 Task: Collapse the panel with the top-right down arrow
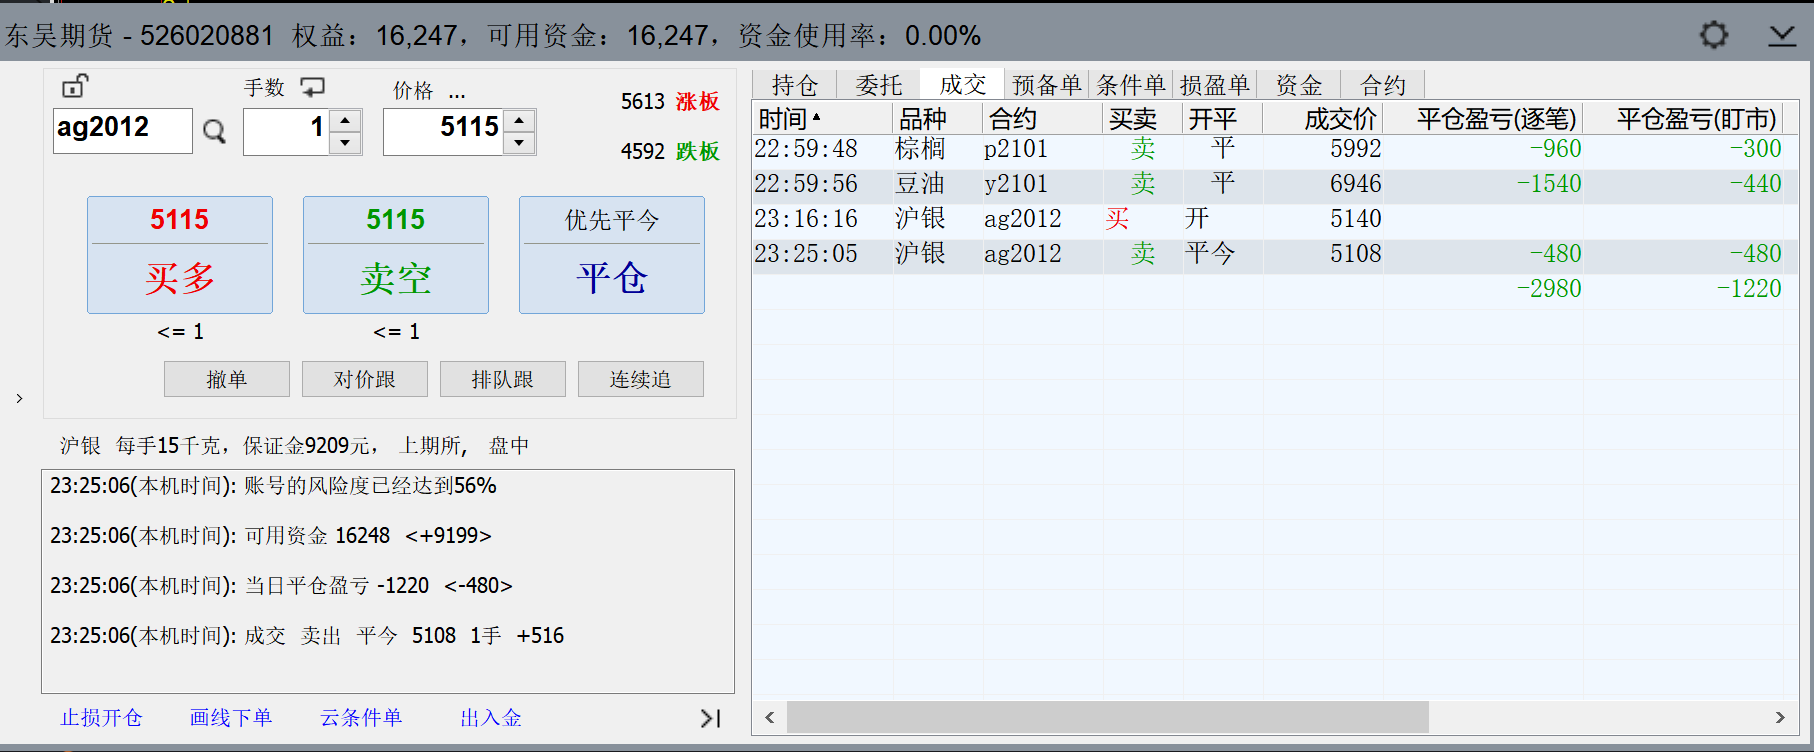tap(1782, 36)
